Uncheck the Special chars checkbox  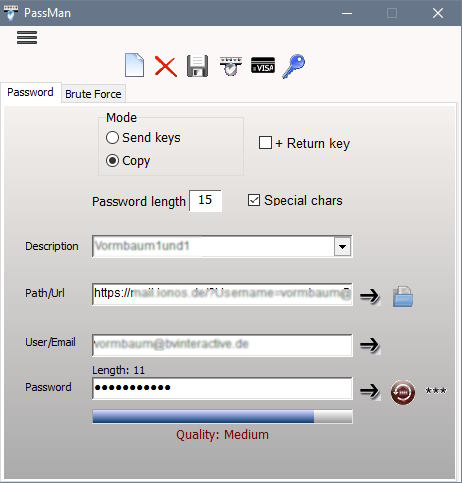coord(254,200)
